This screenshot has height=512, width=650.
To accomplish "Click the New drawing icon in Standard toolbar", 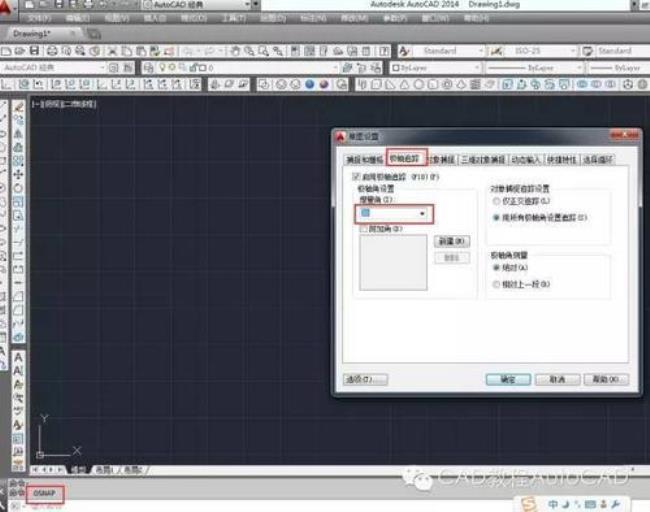I will click(x=6, y=51).
